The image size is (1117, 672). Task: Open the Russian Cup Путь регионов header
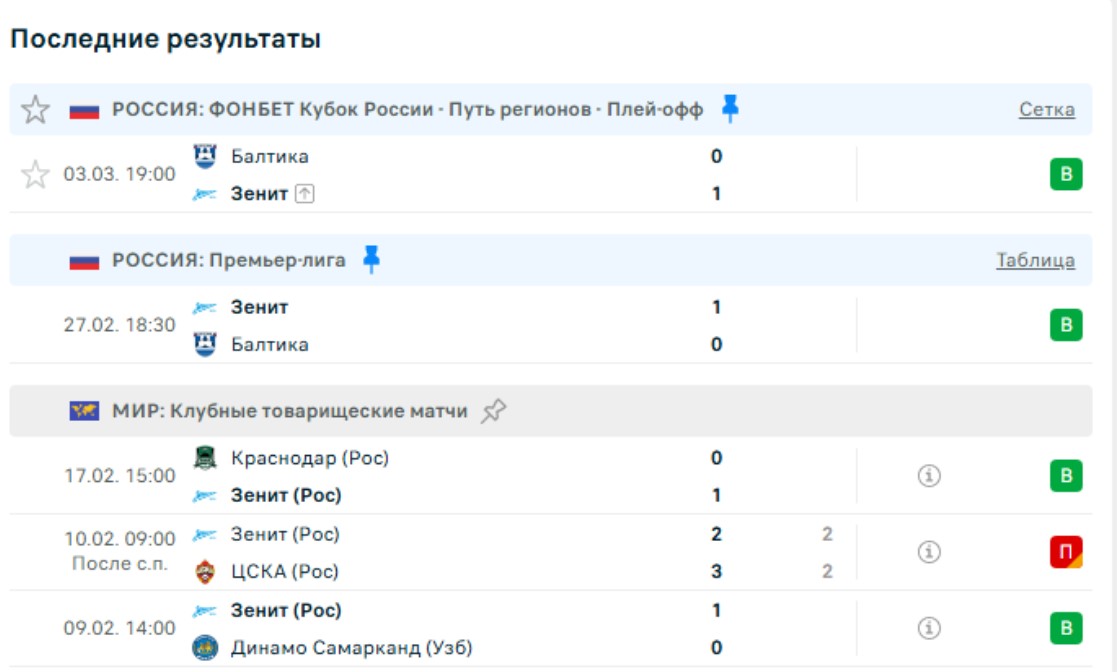[407, 110]
